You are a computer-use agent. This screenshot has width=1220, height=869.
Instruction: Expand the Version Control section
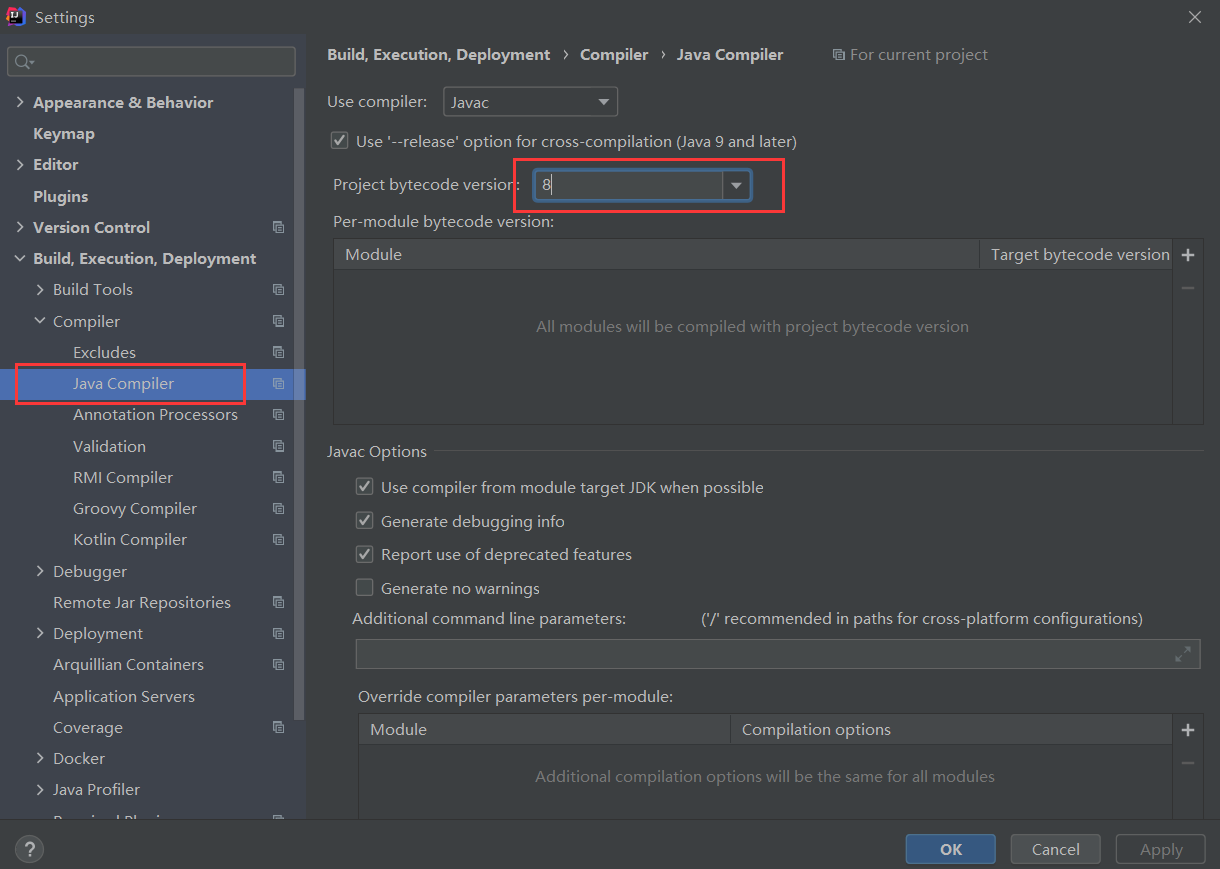[x=20, y=227]
